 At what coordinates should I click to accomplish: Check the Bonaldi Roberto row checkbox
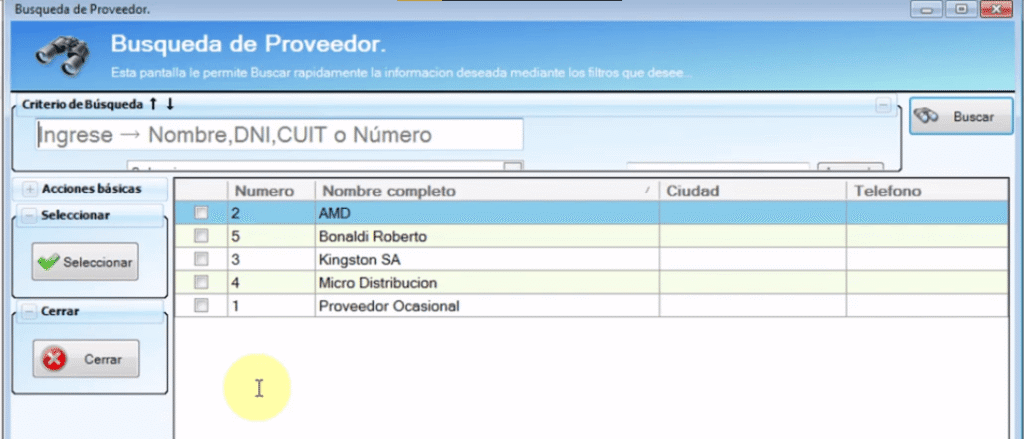point(201,237)
